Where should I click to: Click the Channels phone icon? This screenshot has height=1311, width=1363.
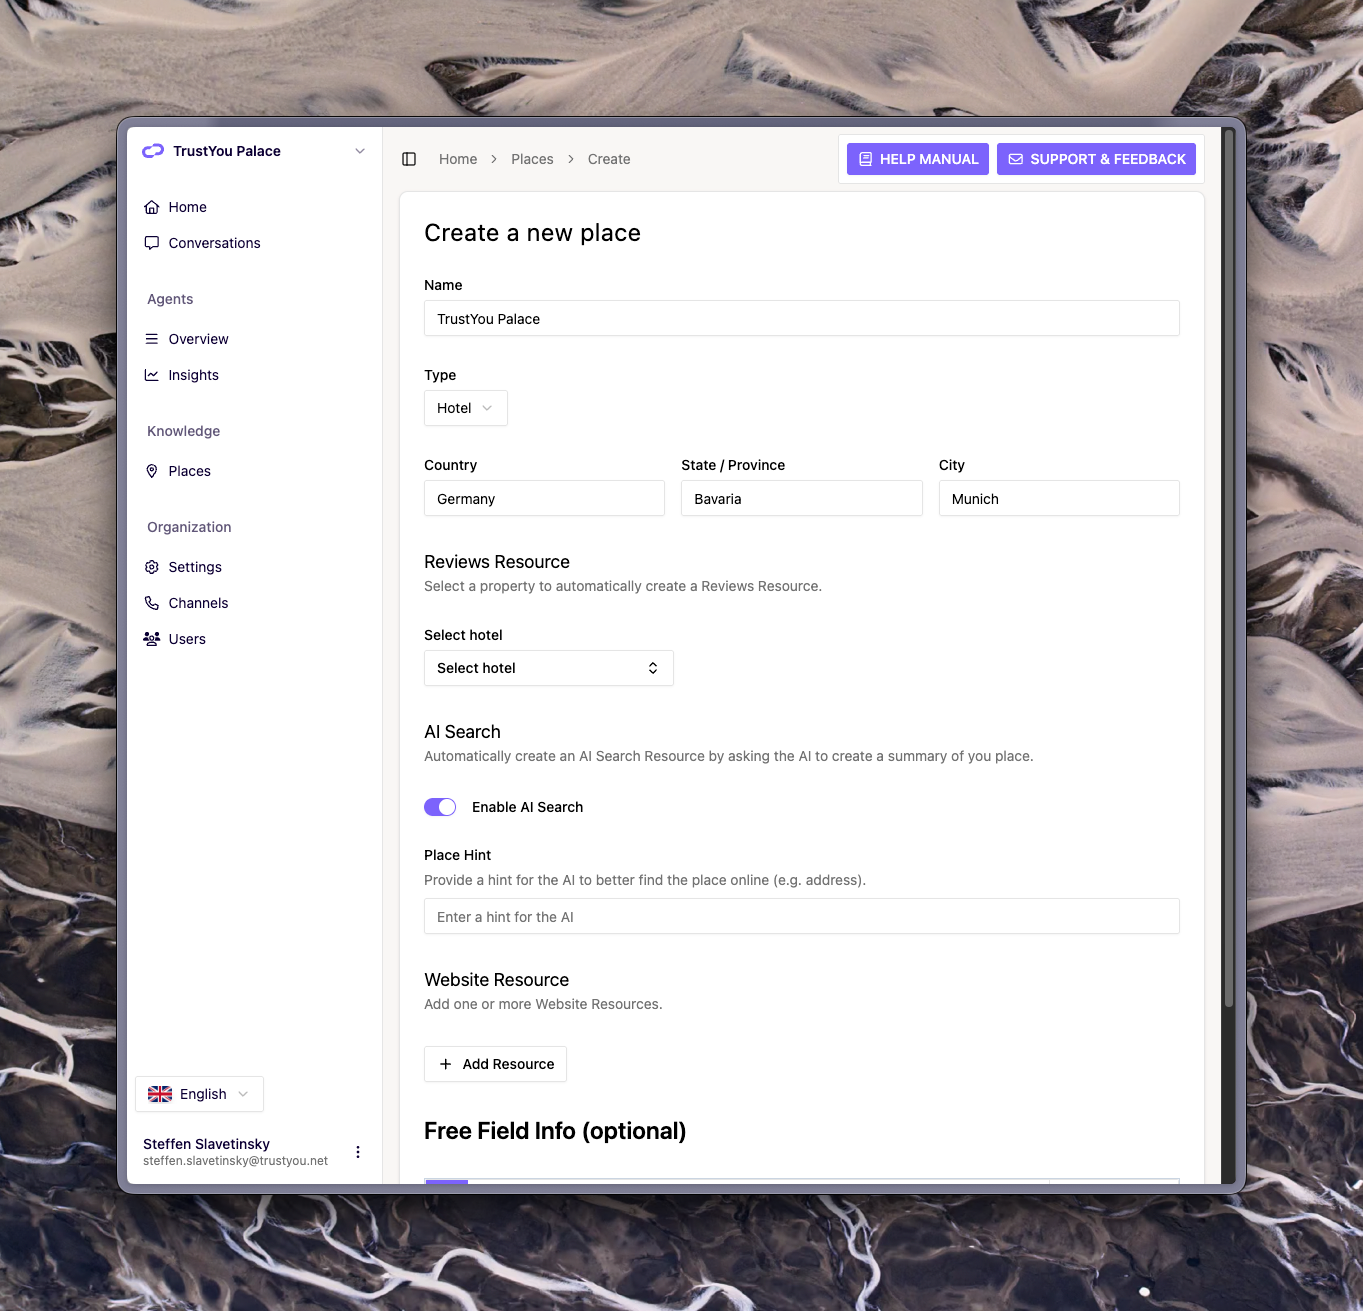[x=152, y=603]
